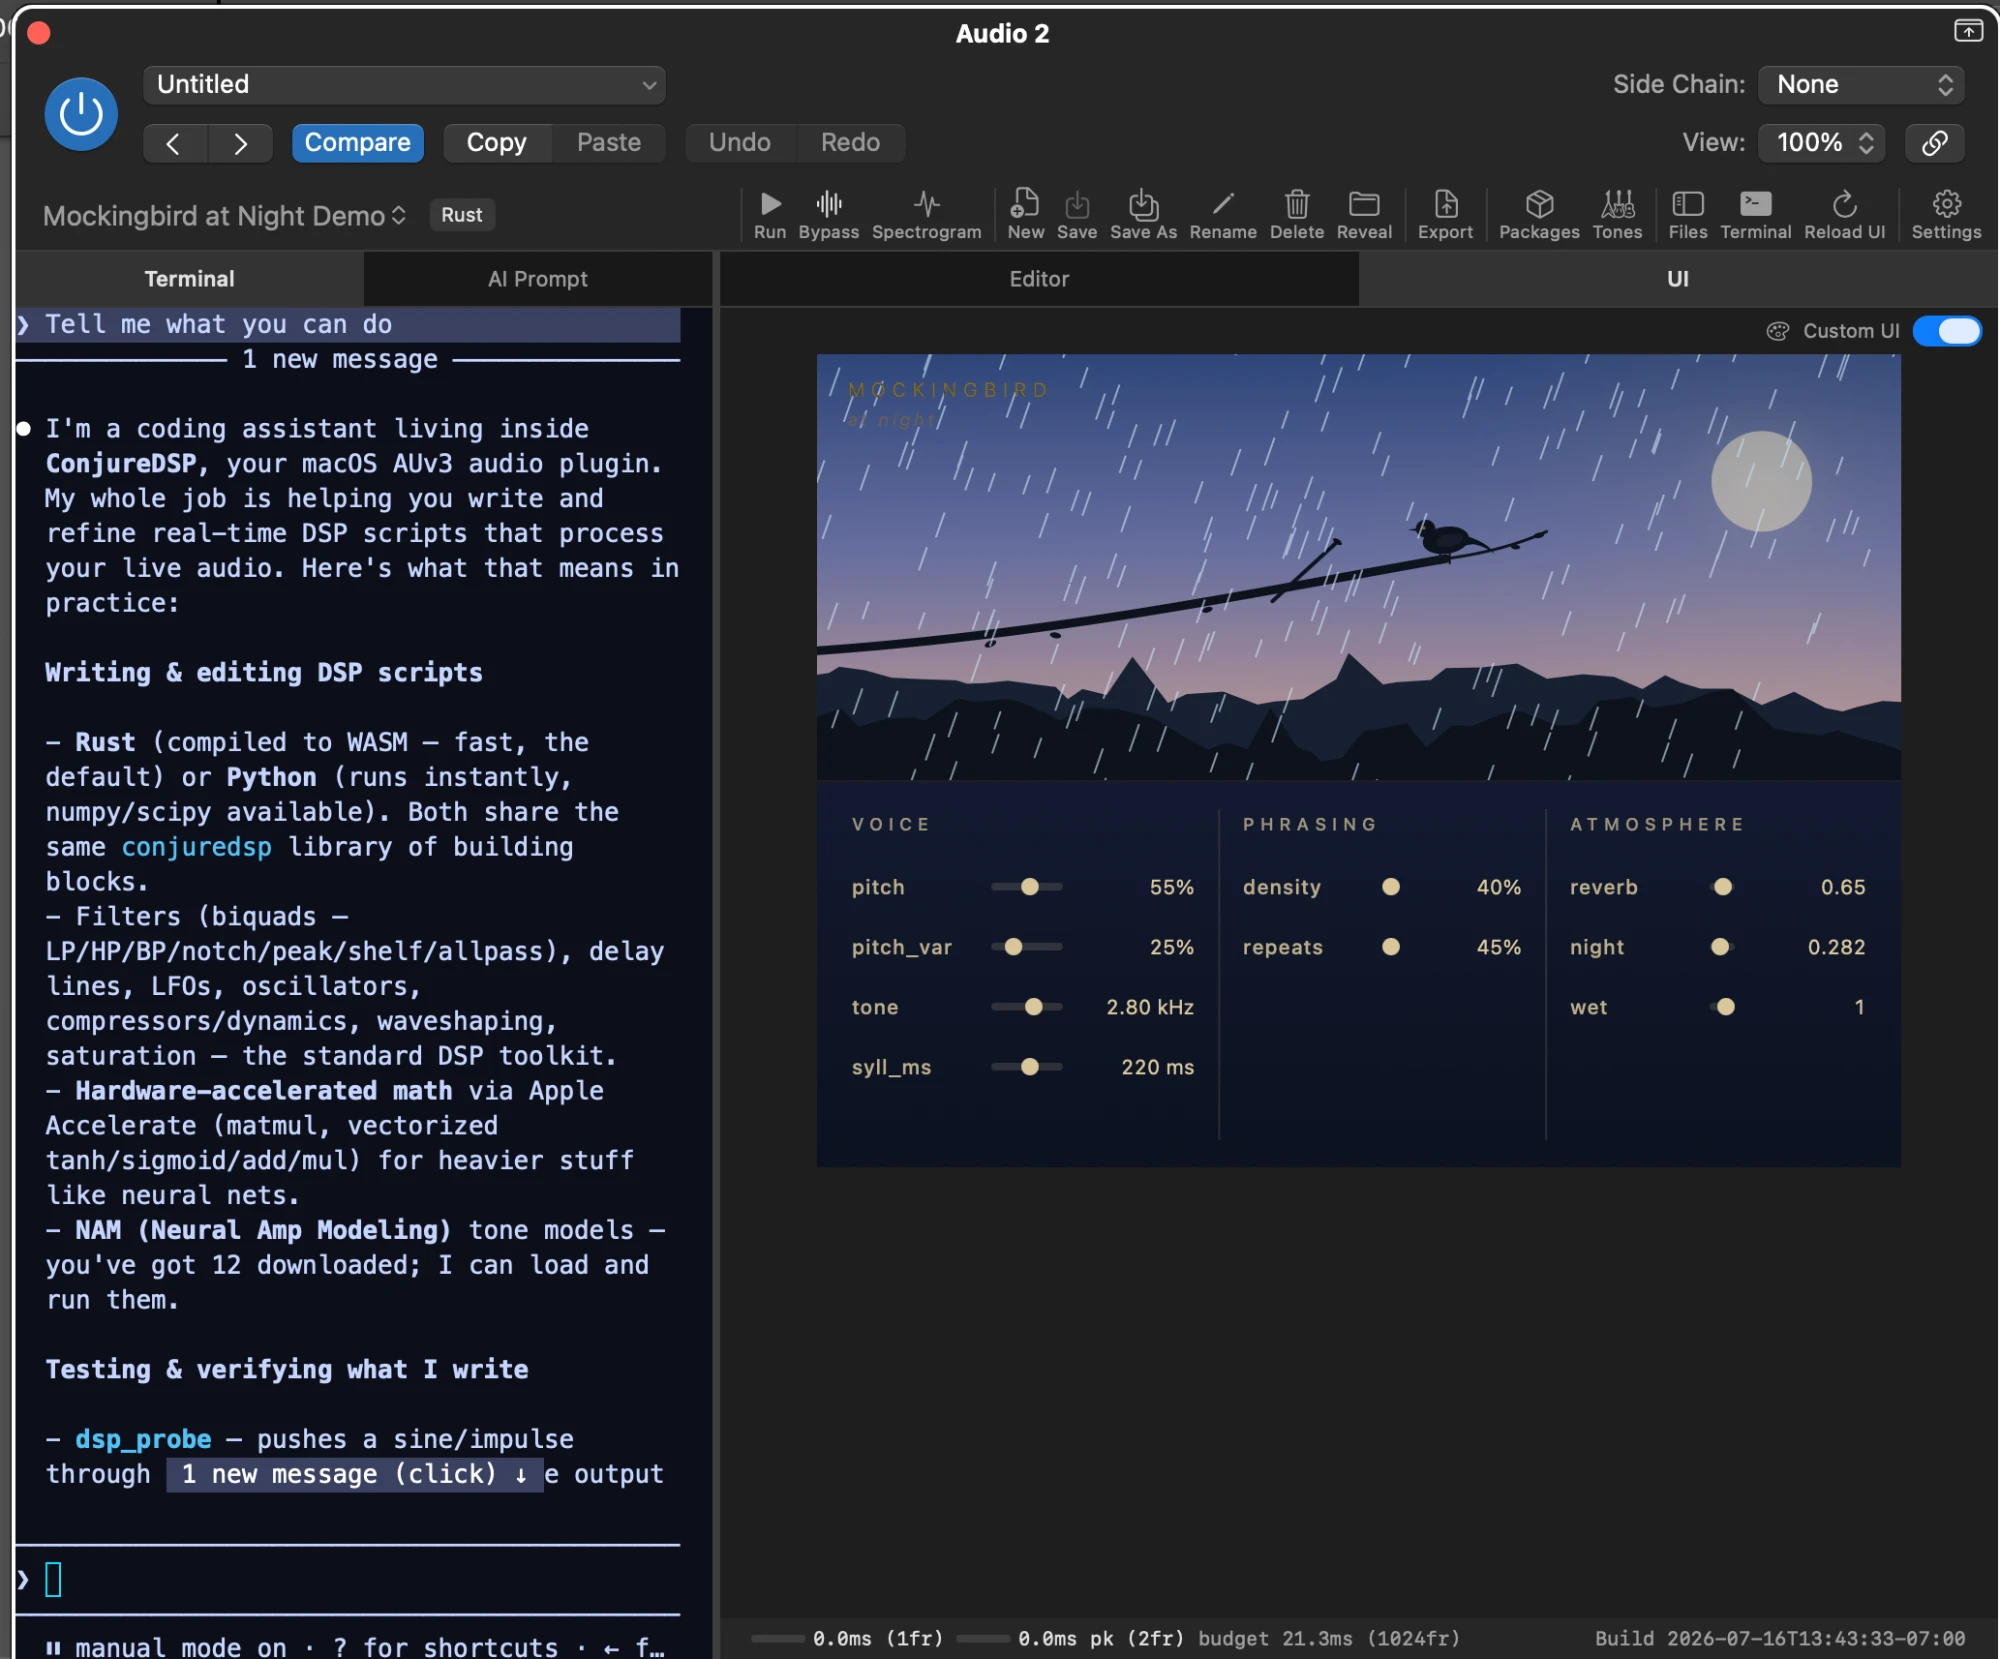Click the syll_ms value 220 ms
Viewport: 2000px width, 1659px height.
tap(1157, 1068)
